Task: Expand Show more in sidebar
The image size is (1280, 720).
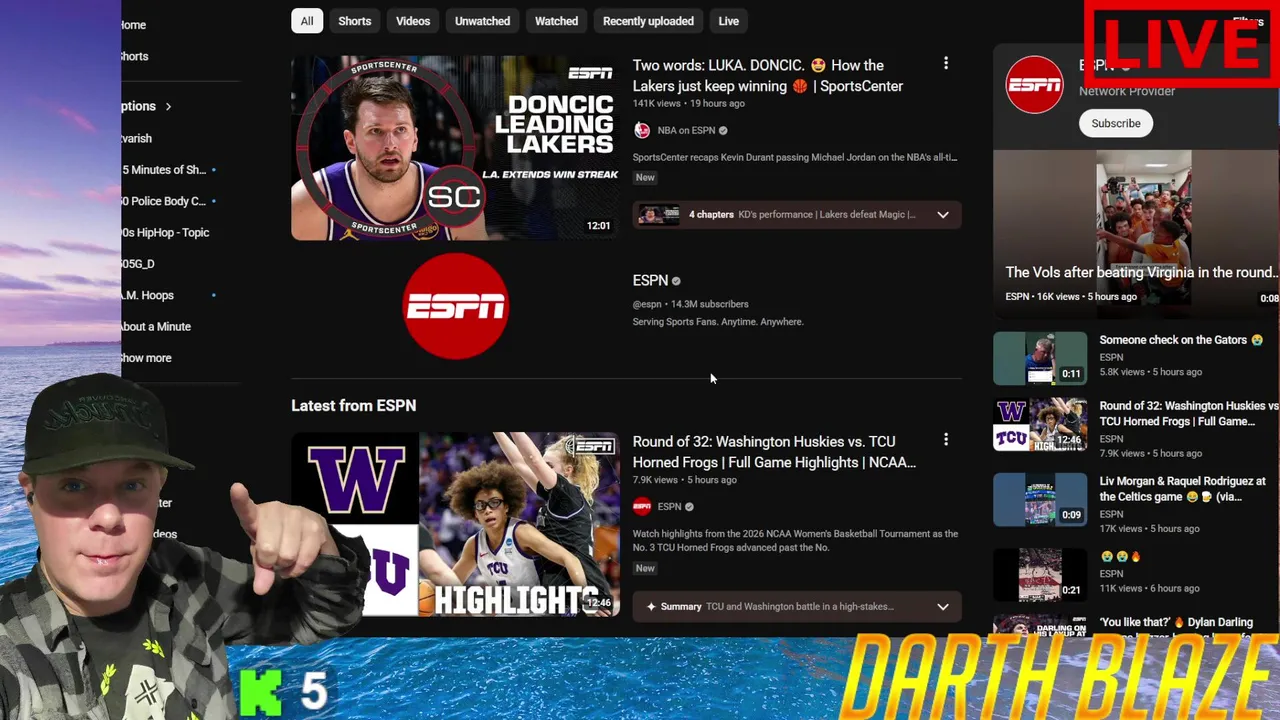Action: tap(146, 358)
